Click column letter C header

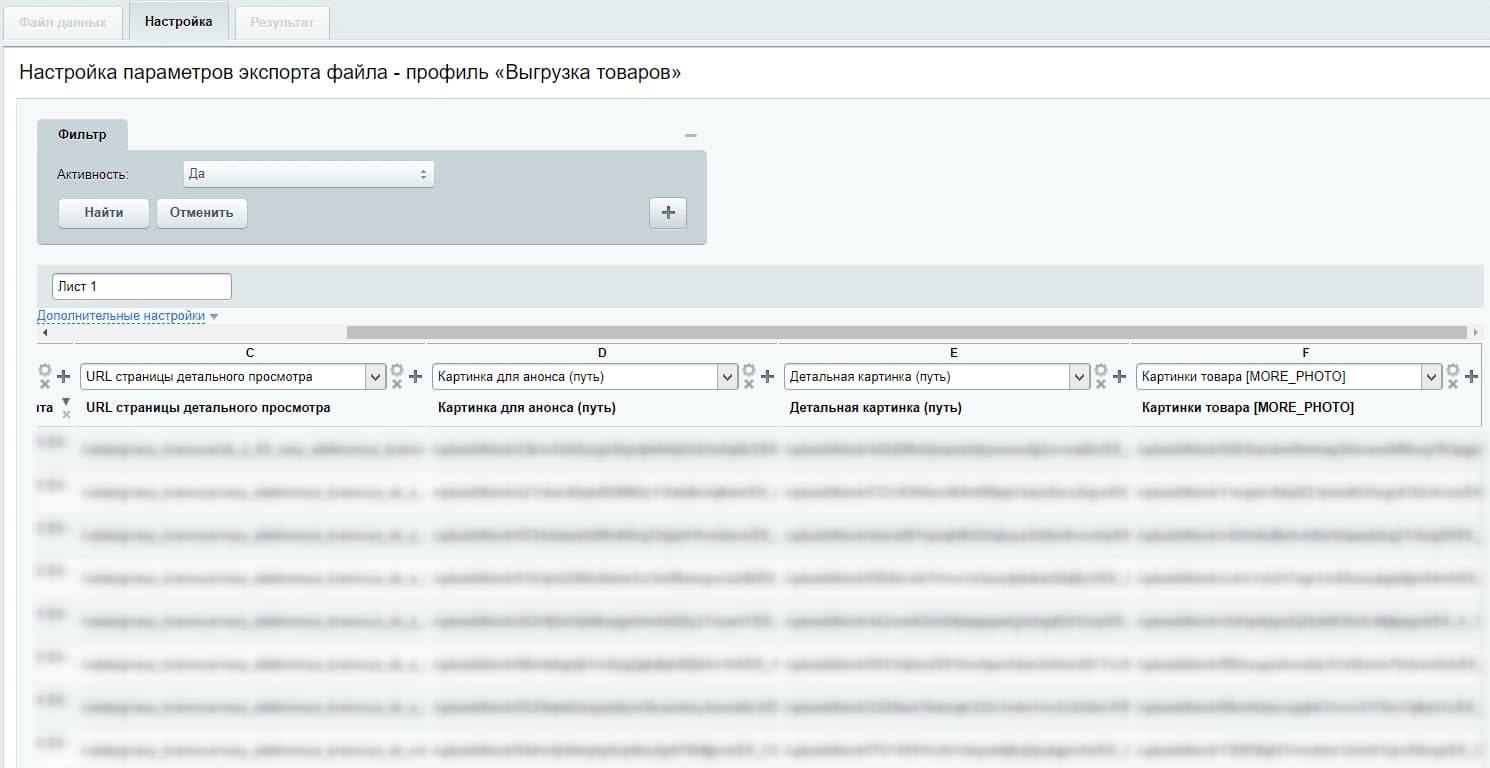(x=250, y=353)
